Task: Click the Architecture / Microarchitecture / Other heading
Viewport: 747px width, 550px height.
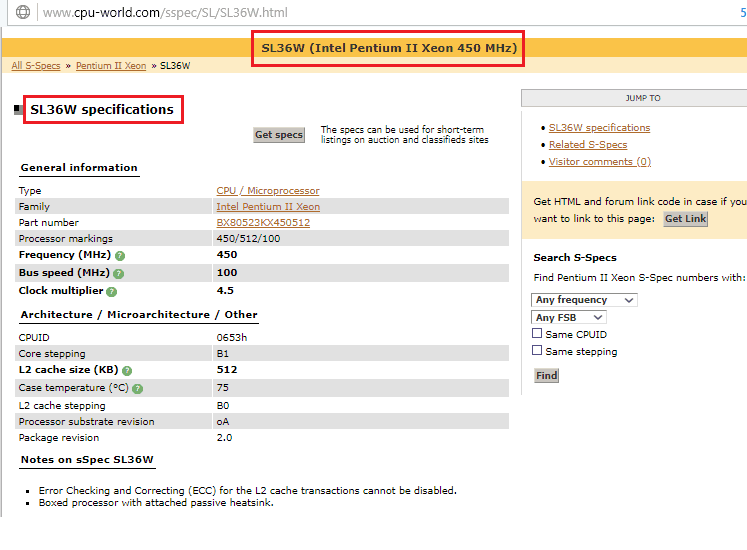Action: (x=139, y=315)
